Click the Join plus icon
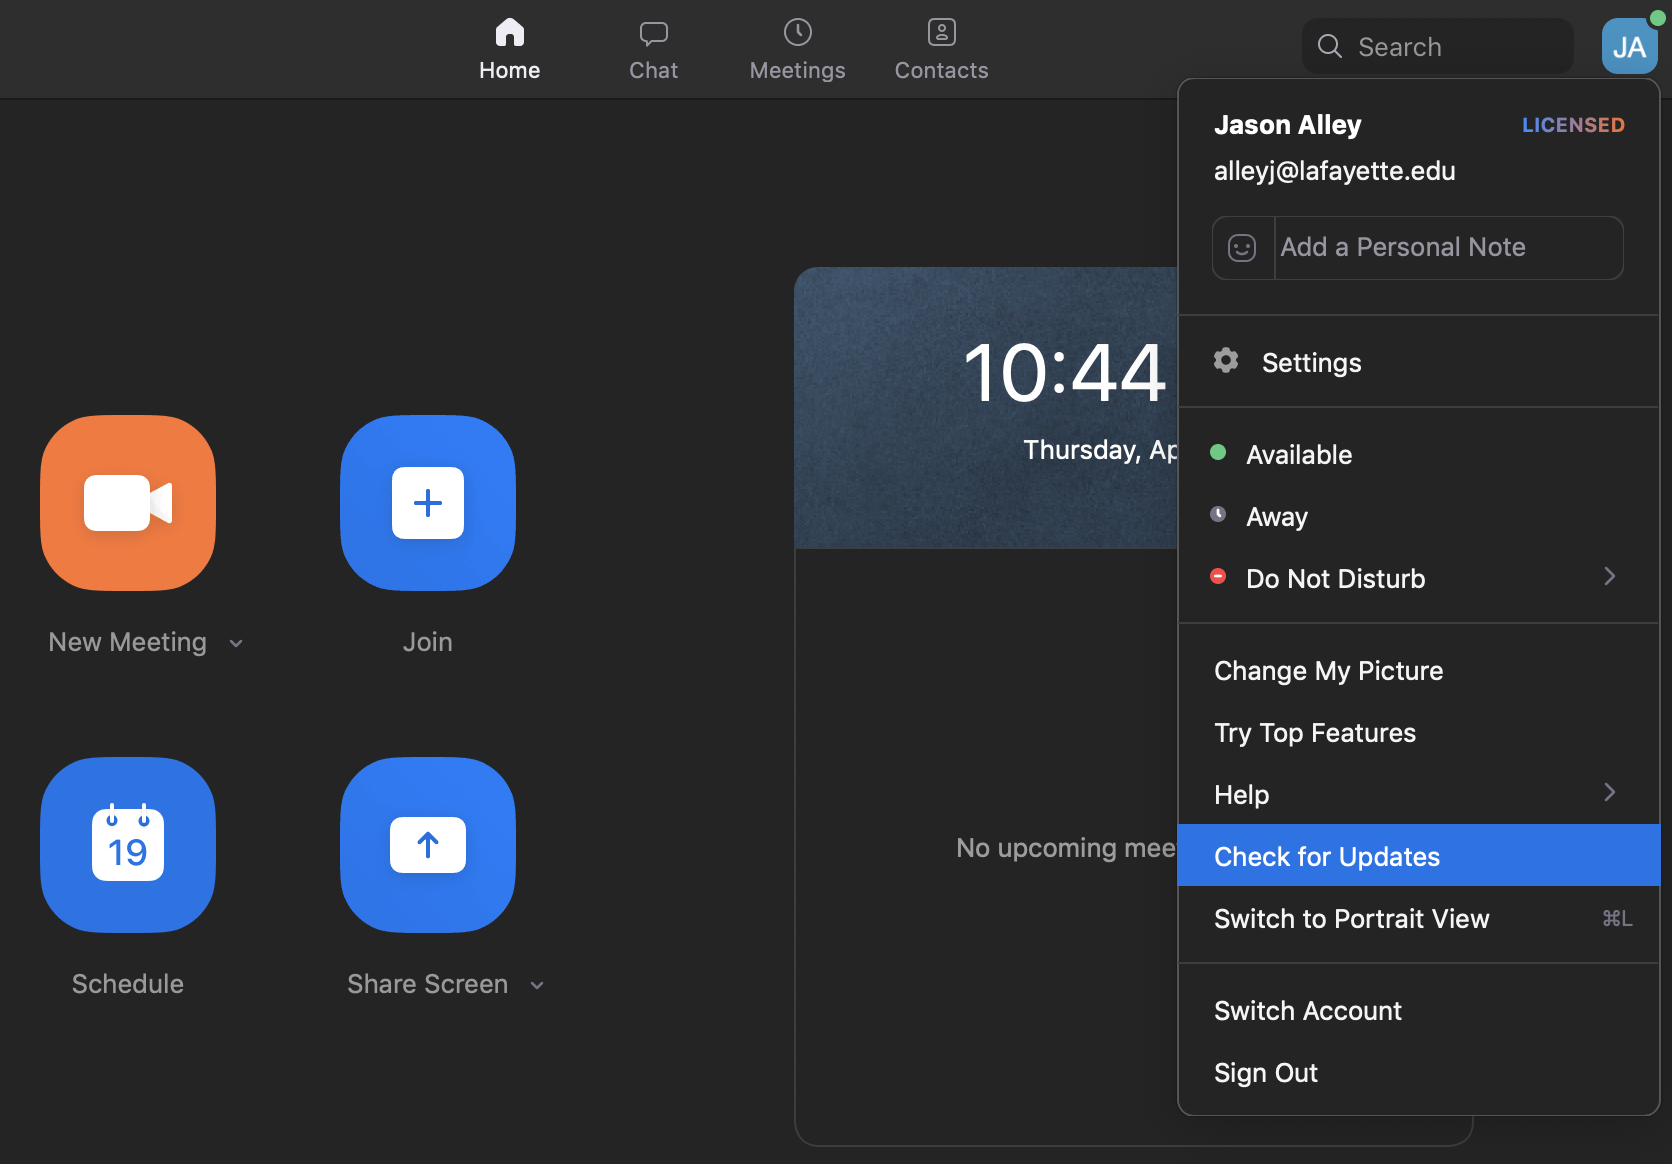1672x1164 pixels. pos(428,502)
